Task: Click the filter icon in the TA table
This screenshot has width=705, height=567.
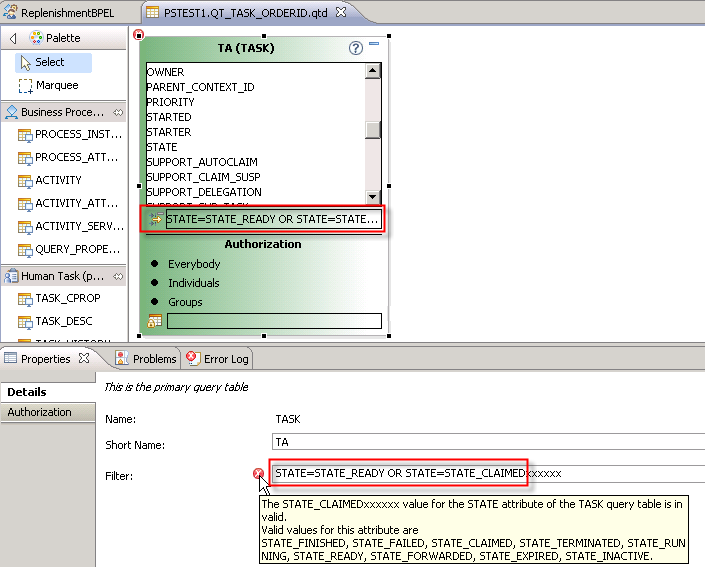Action: [155, 219]
